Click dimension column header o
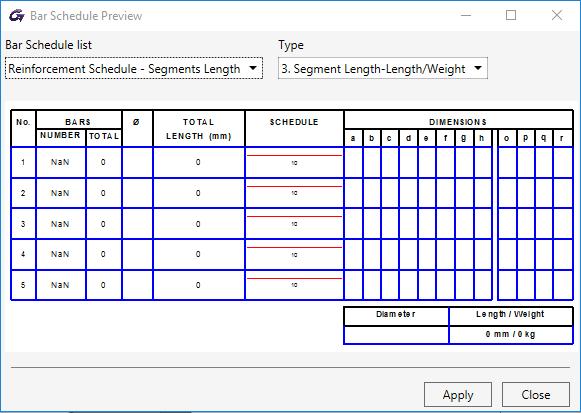Image resolution: width=581 pixels, height=413 pixels. tap(507, 138)
